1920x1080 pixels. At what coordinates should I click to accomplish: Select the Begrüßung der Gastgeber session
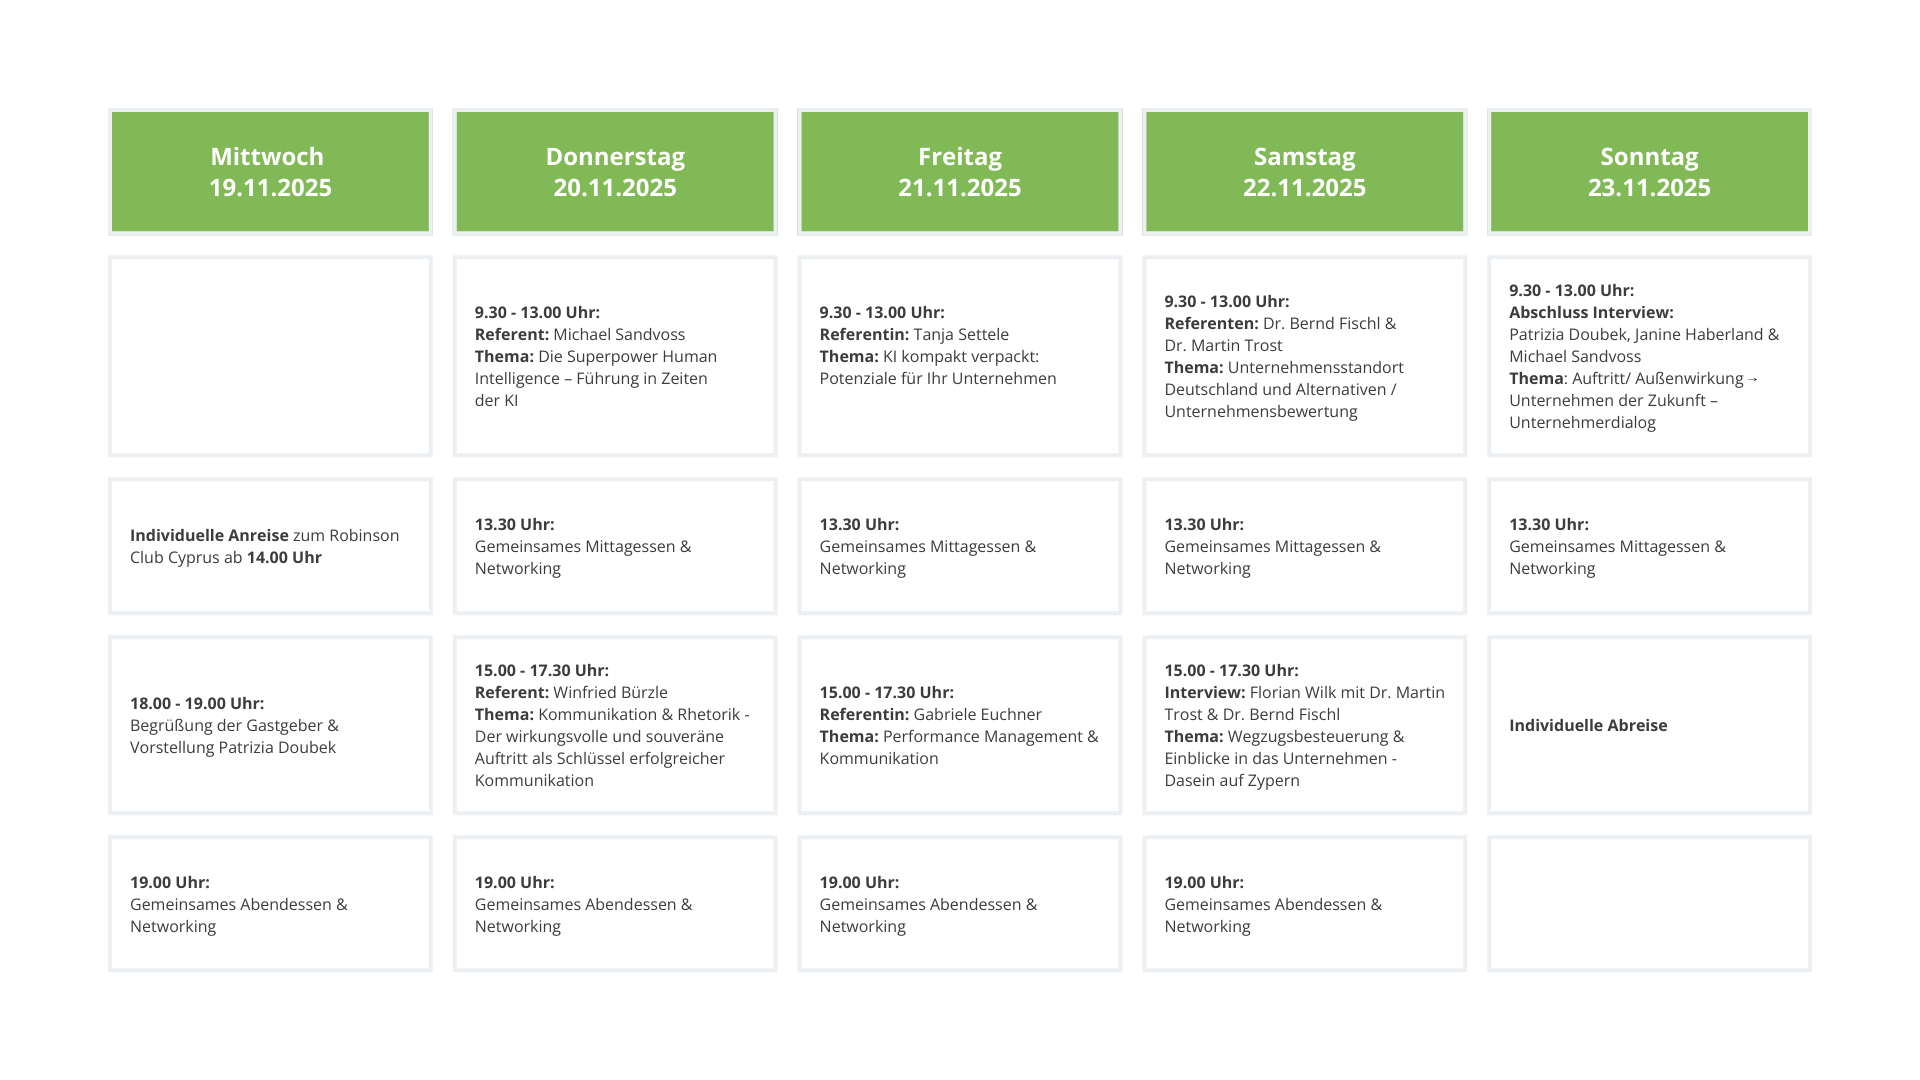coord(270,725)
